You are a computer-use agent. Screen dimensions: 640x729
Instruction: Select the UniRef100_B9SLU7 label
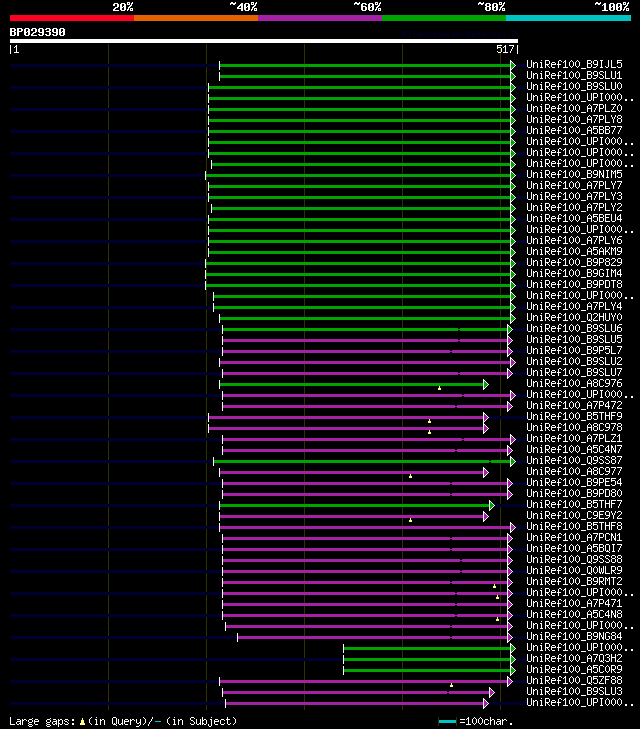(x=574, y=372)
